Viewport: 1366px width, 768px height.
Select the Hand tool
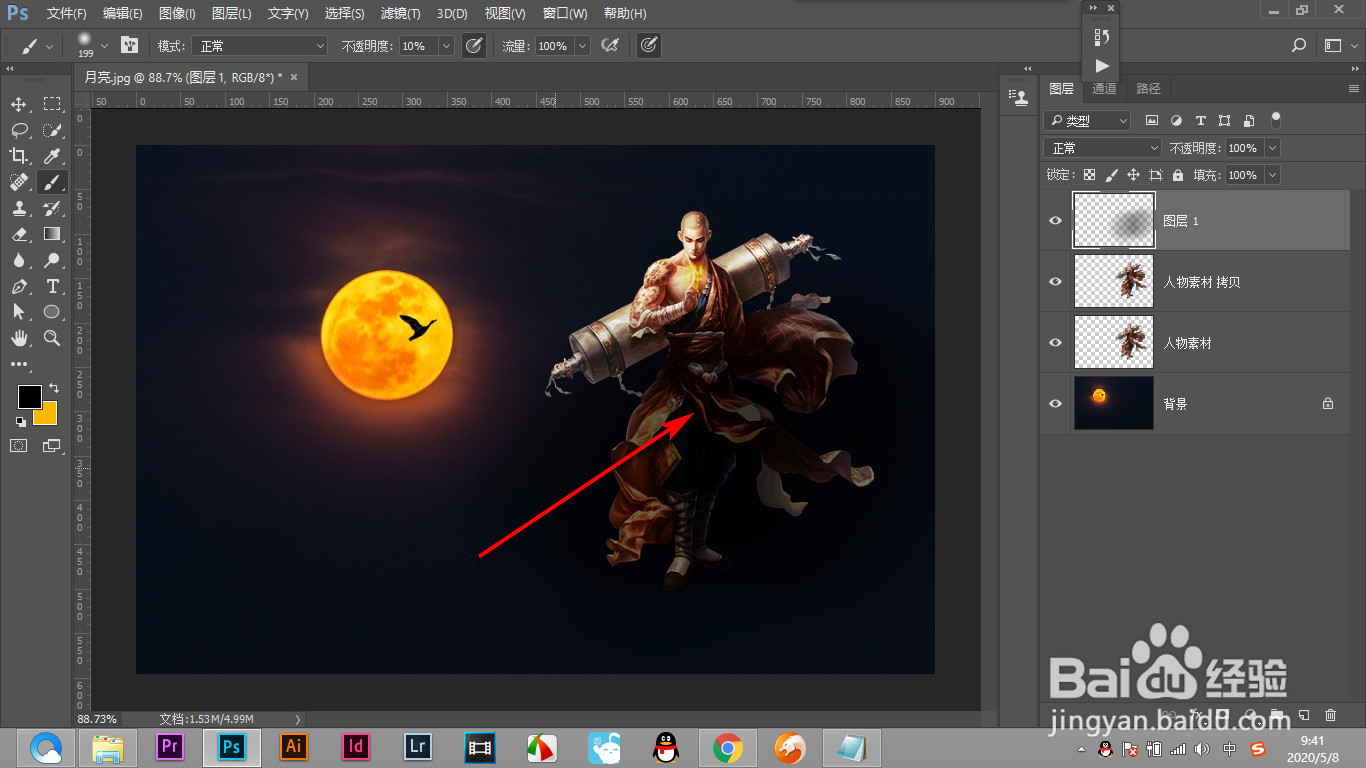[x=19, y=338]
